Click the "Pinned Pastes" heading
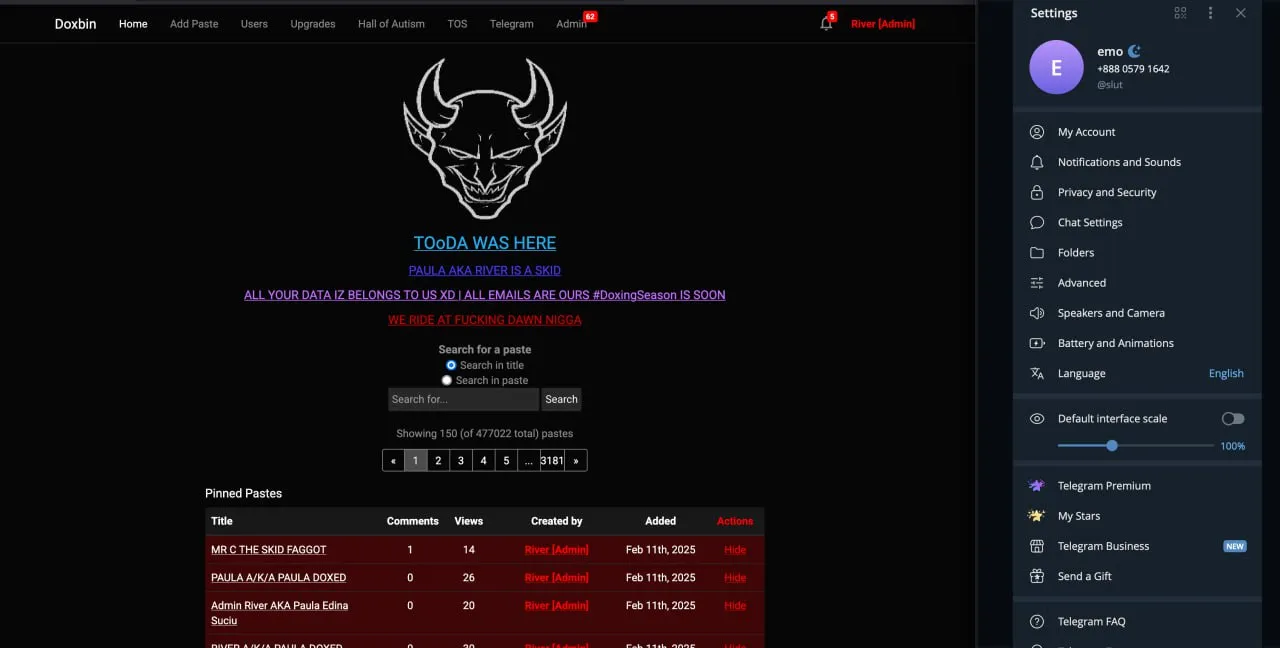 tap(244, 494)
